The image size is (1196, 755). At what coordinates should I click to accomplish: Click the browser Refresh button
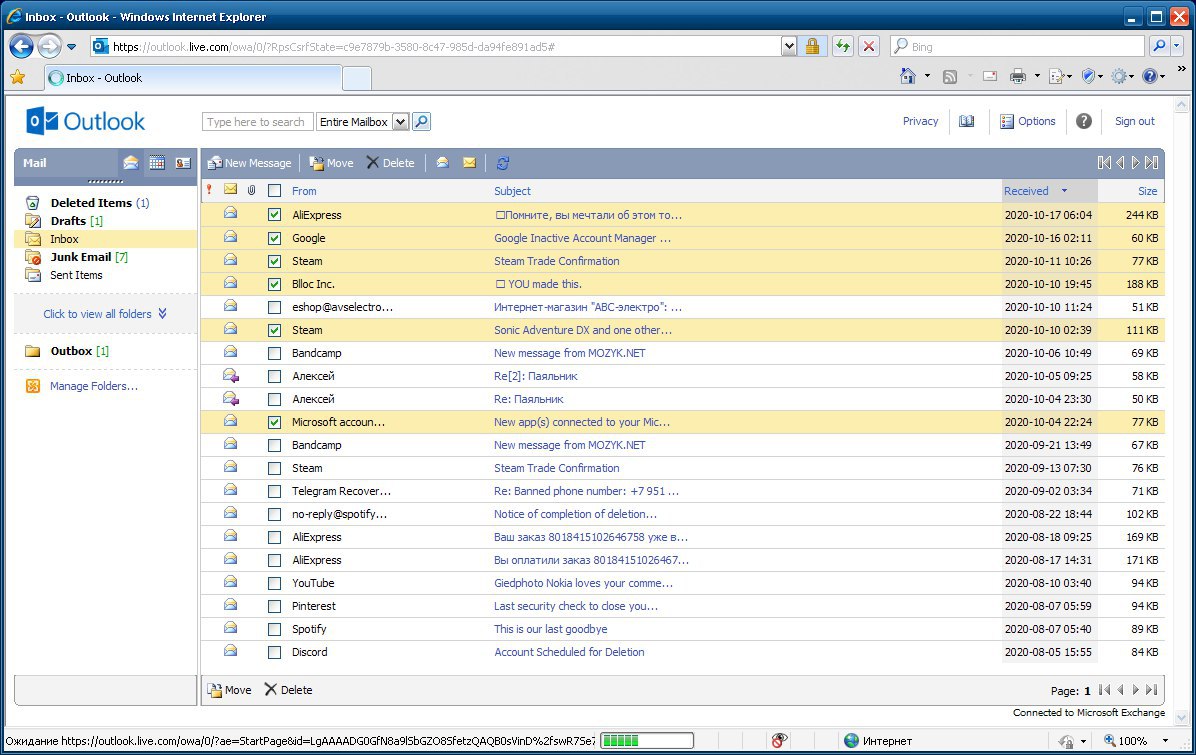(843, 47)
